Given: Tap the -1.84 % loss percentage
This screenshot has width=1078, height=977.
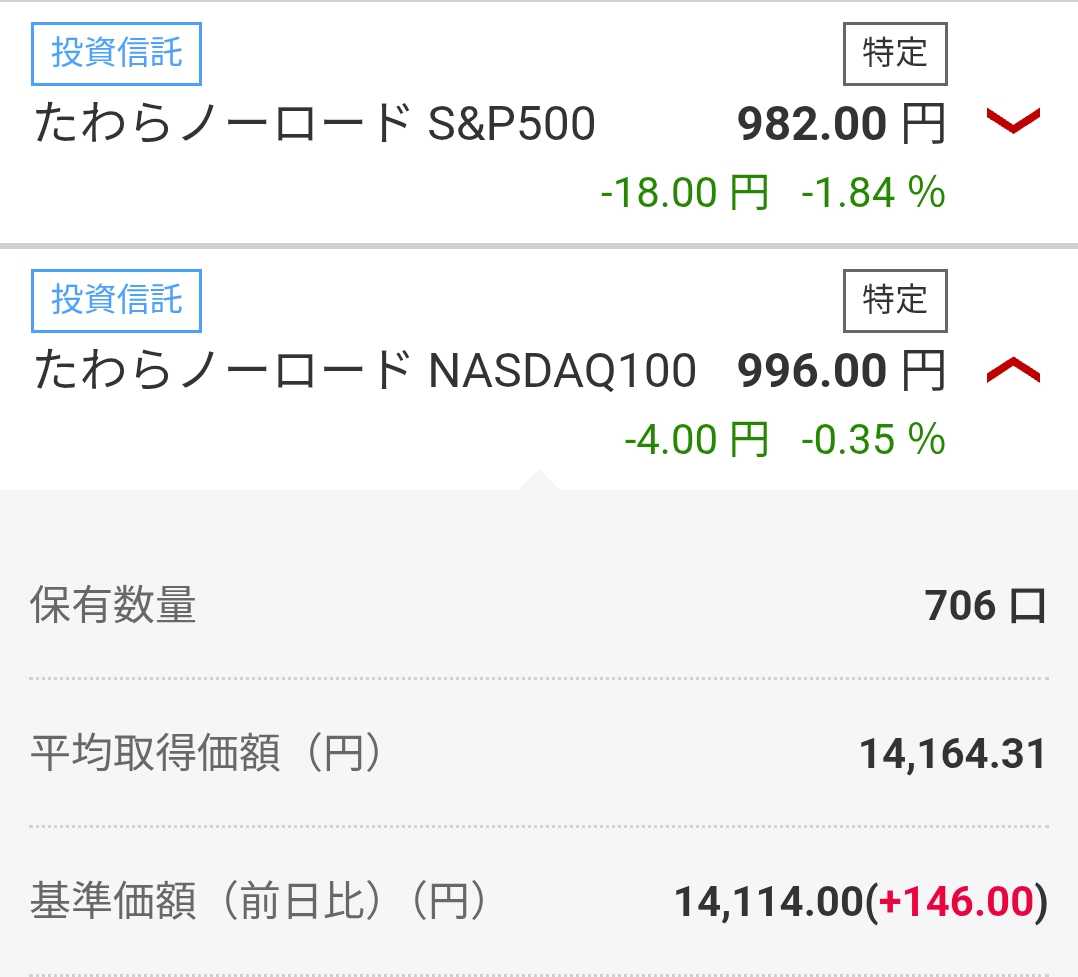Looking at the screenshot, I should (x=873, y=192).
